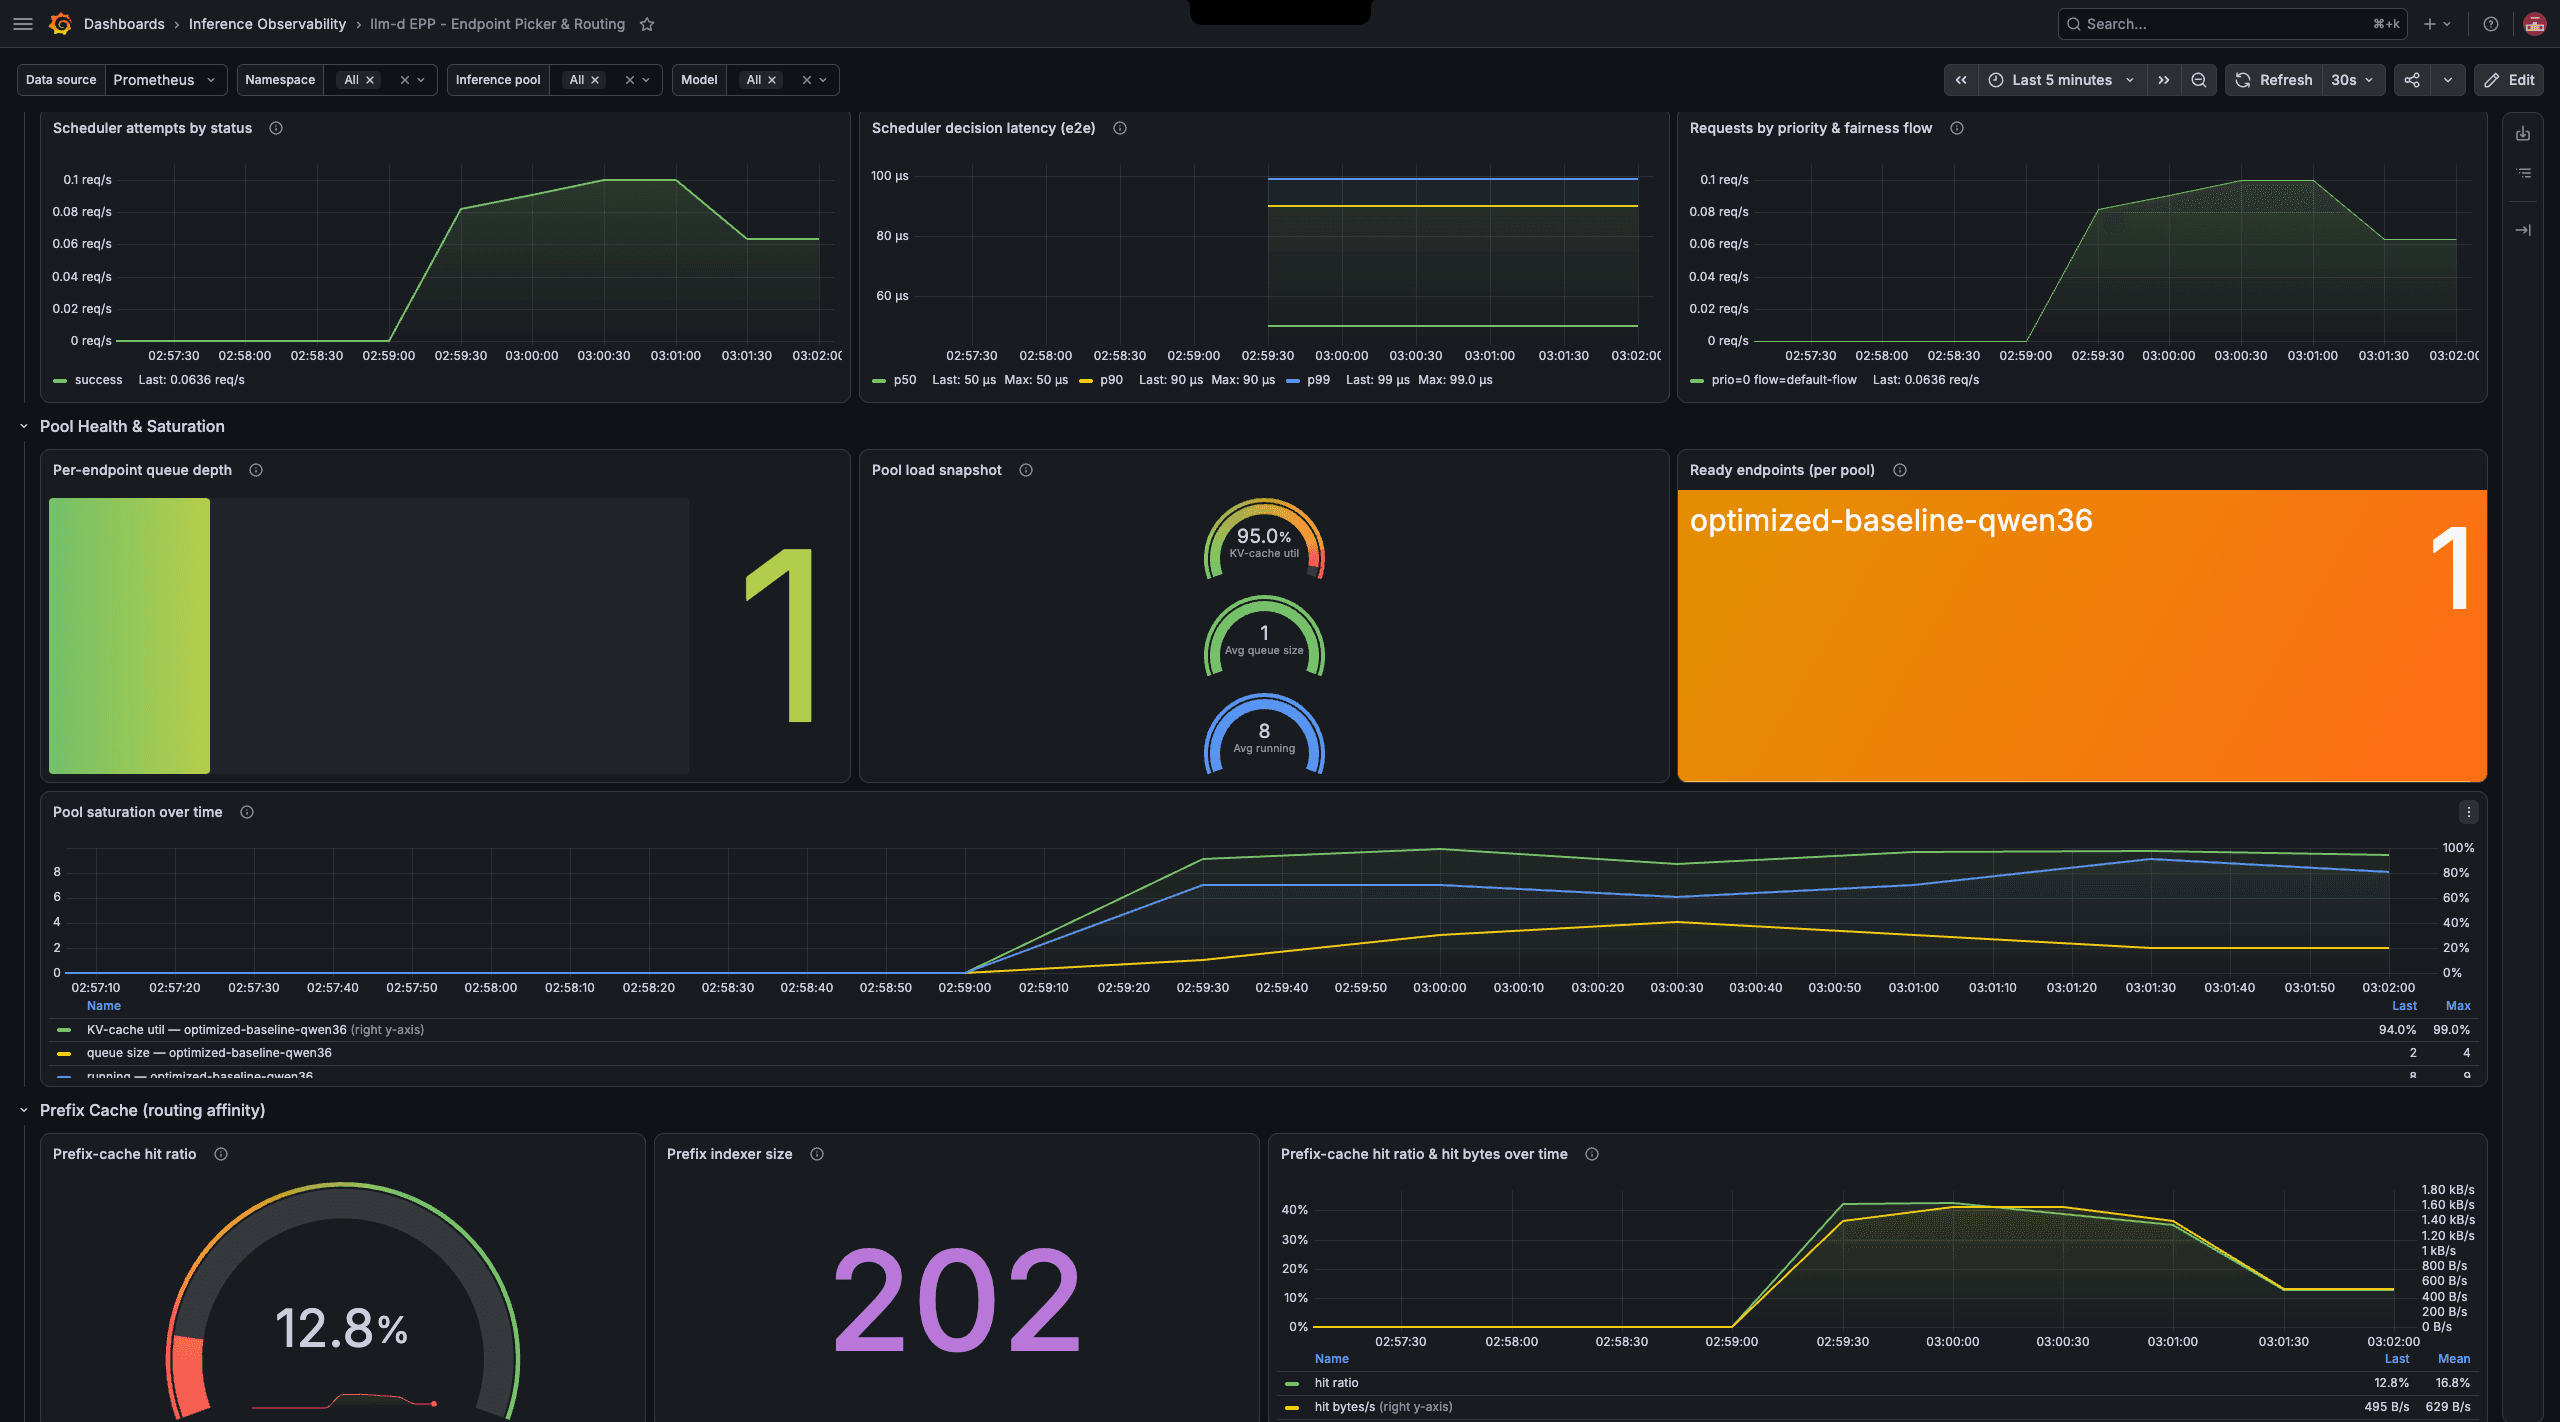The height and width of the screenshot is (1422, 2560).
Task: Open the help question mark menu
Action: click(2491, 24)
